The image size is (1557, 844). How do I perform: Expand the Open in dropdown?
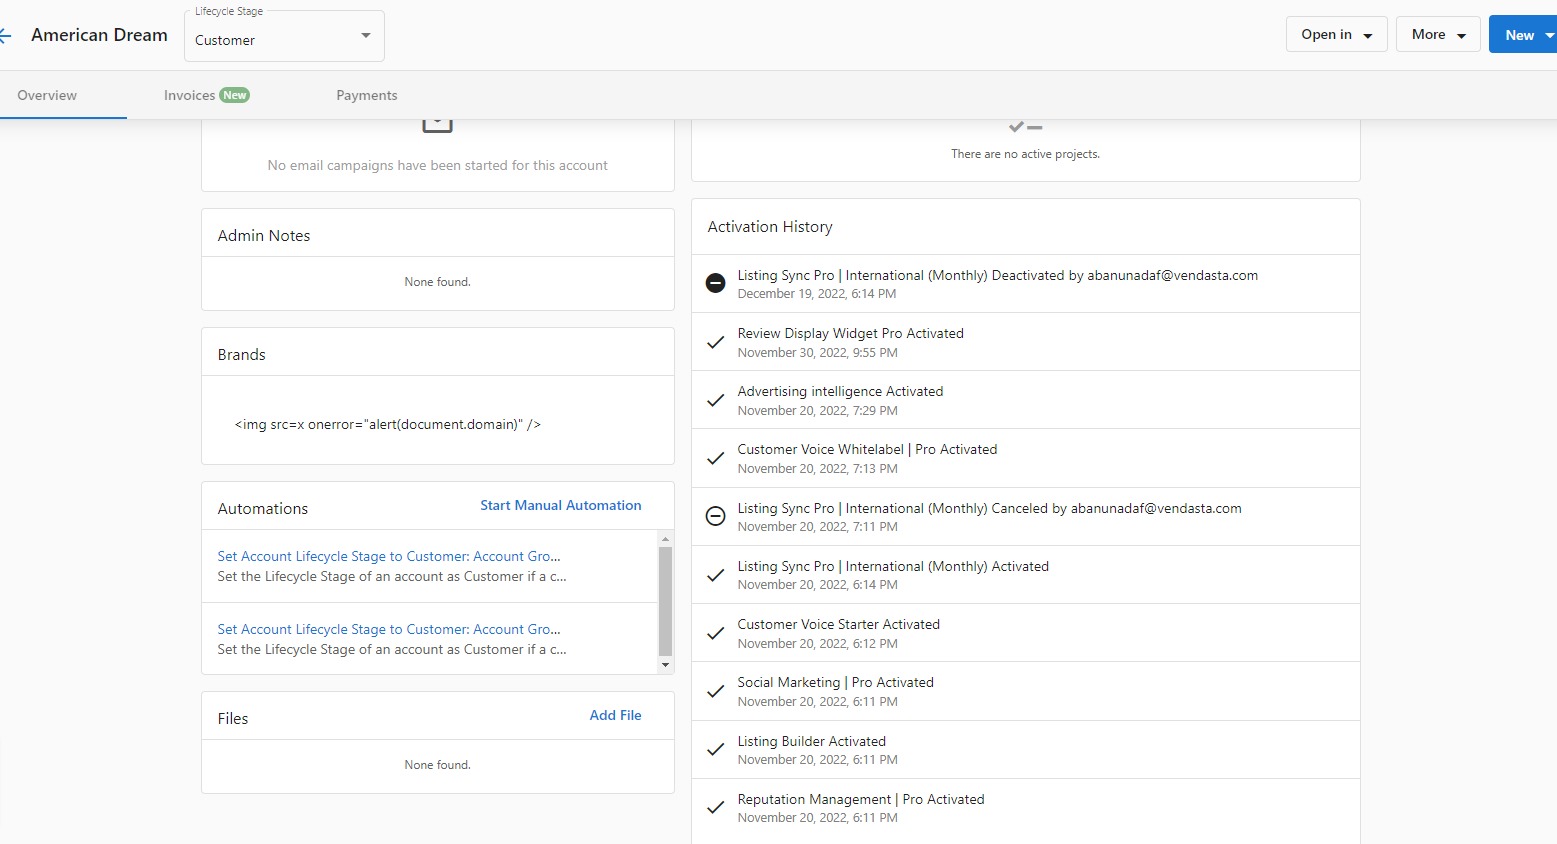1336,34
